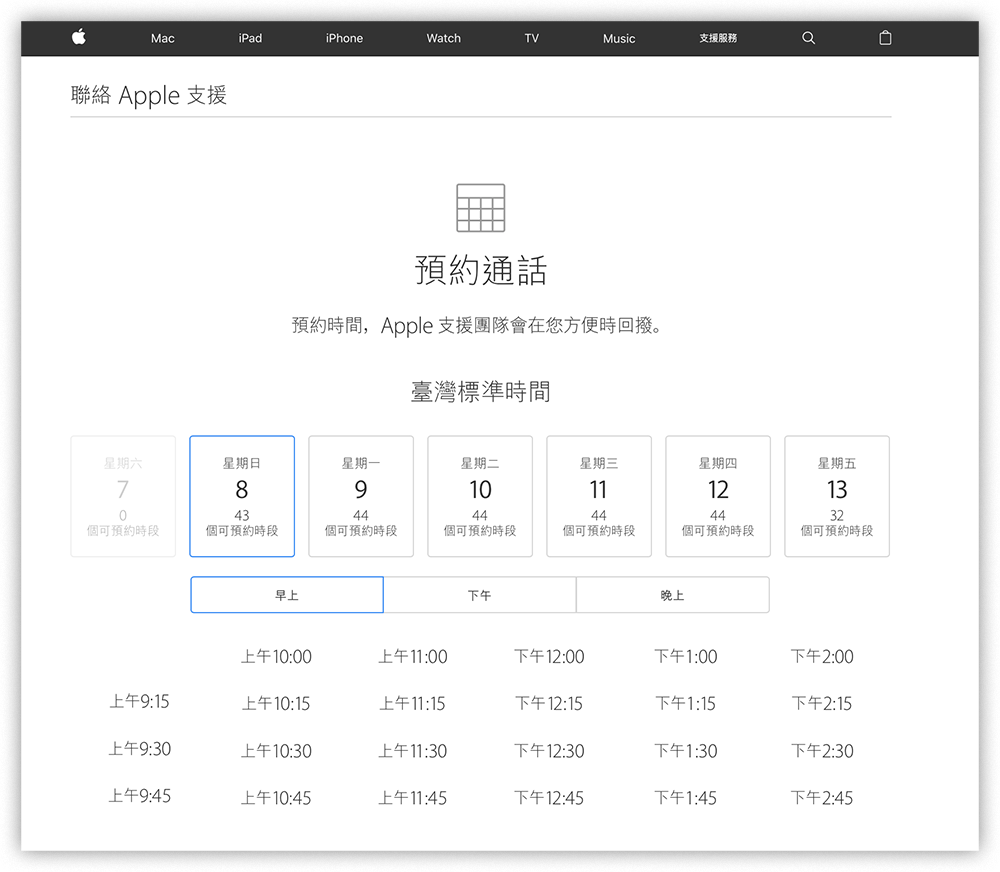Screen dimensions: 1000x872
Task: Choose the 上午10:15 slot
Action: tap(276, 704)
